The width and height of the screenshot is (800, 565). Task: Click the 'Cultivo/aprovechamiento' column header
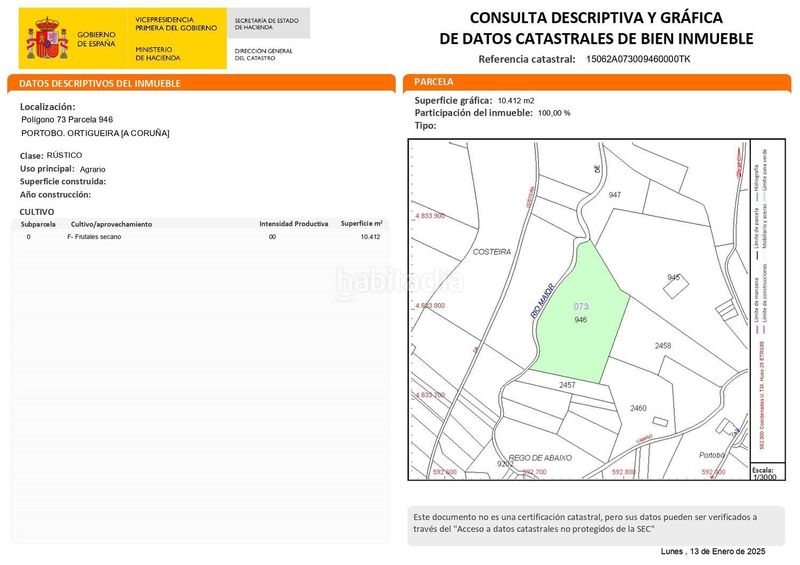[x=111, y=224]
